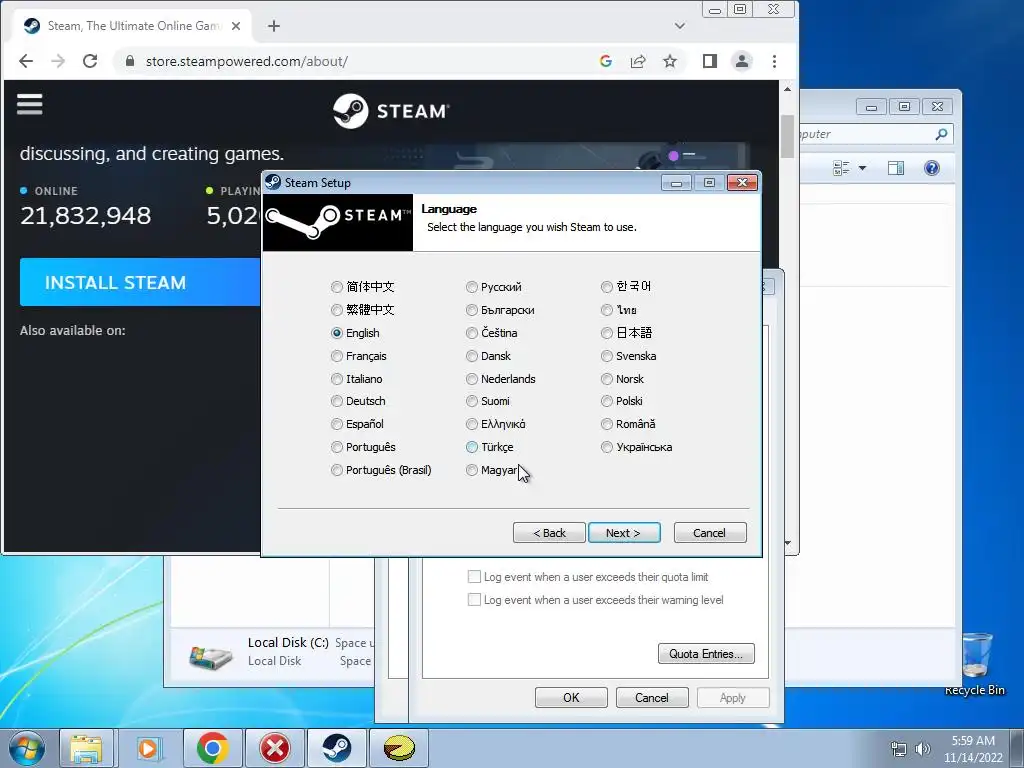Open a new Chrome tab
Viewport: 1024px width, 768px height.
[274, 26]
